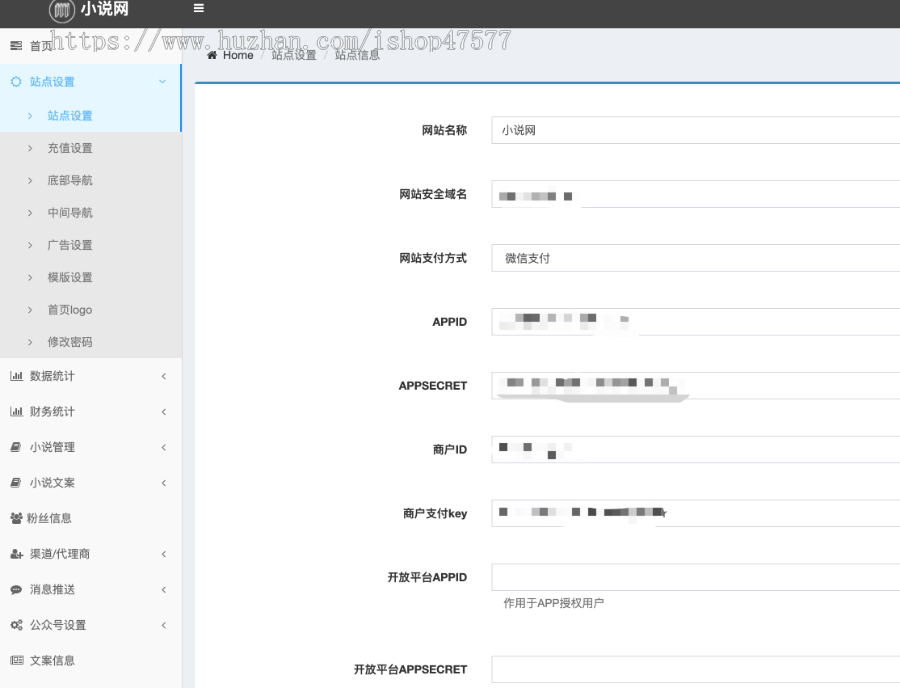Image resolution: width=900 pixels, height=688 pixels.
Task: Go to 文案信息 in sidebar
Action: (x=91, y=660)
